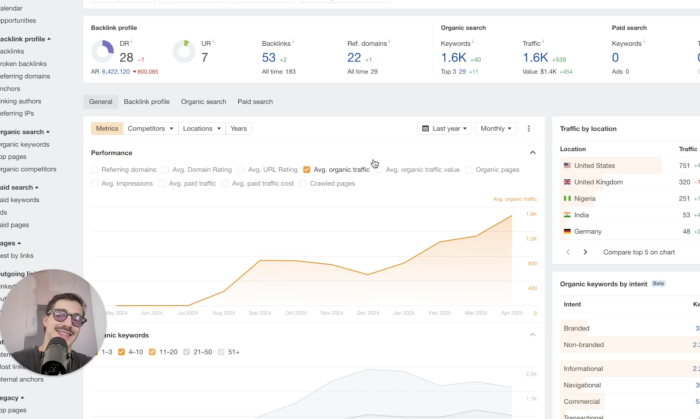Go to next page of traffic locations
Viewport: 700px width, 419px height.
(x=586, y=252)
